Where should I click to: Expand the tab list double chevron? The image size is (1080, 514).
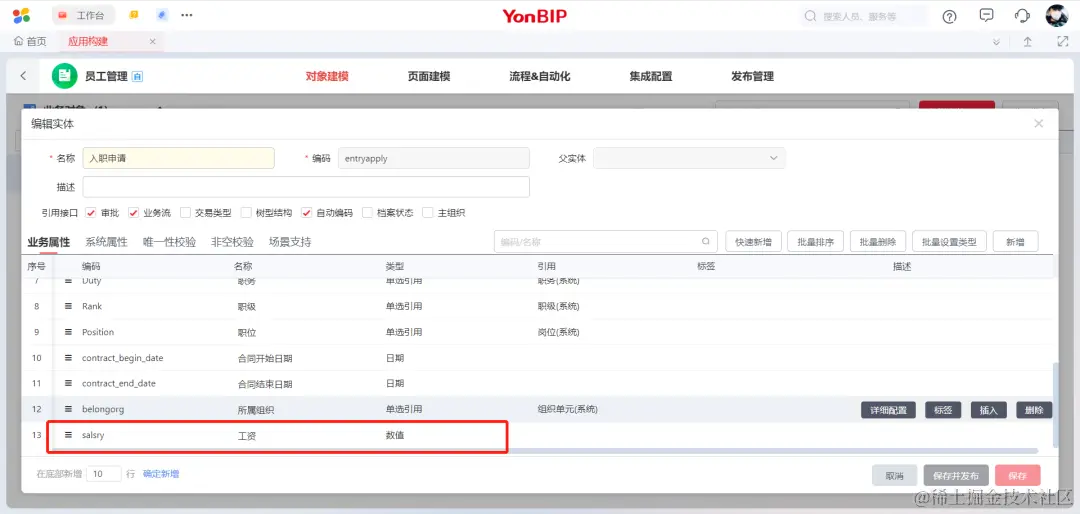pyautogui.click(x=996, y=42)
